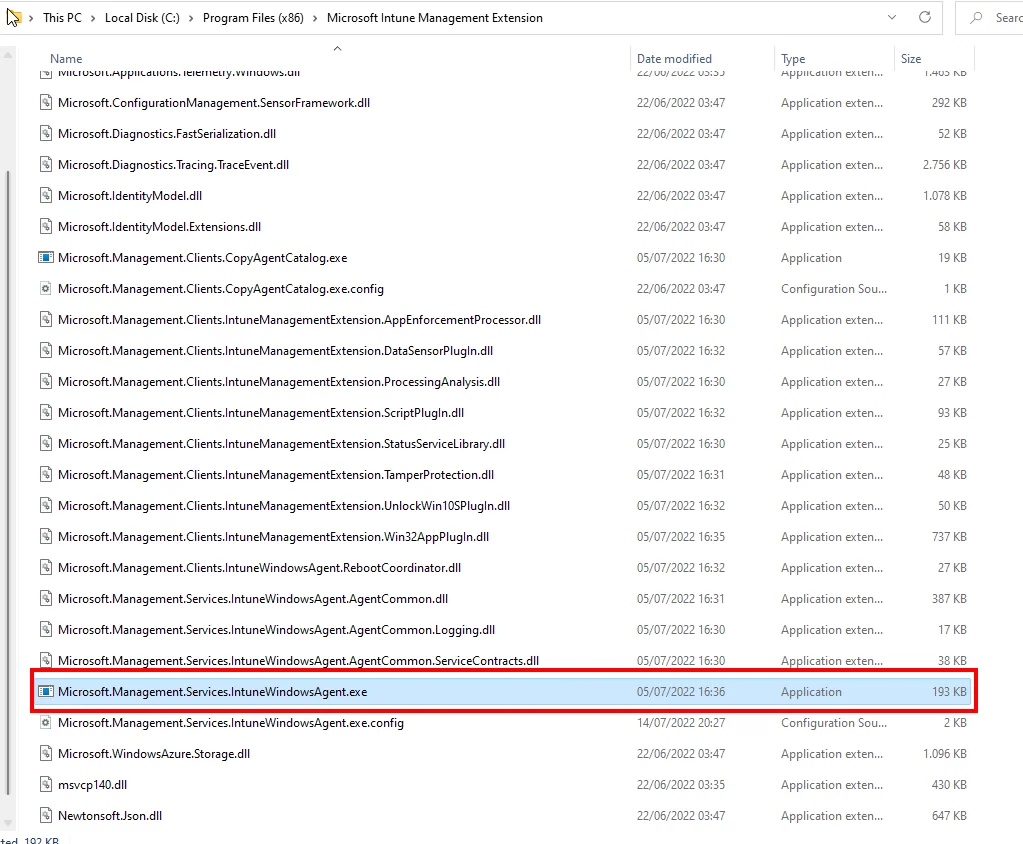Viewport: 1023px width, 844px height.
Task: Click the IntuneWindowsAgent.exe.config gear icon
Action: tap(46, 722)
